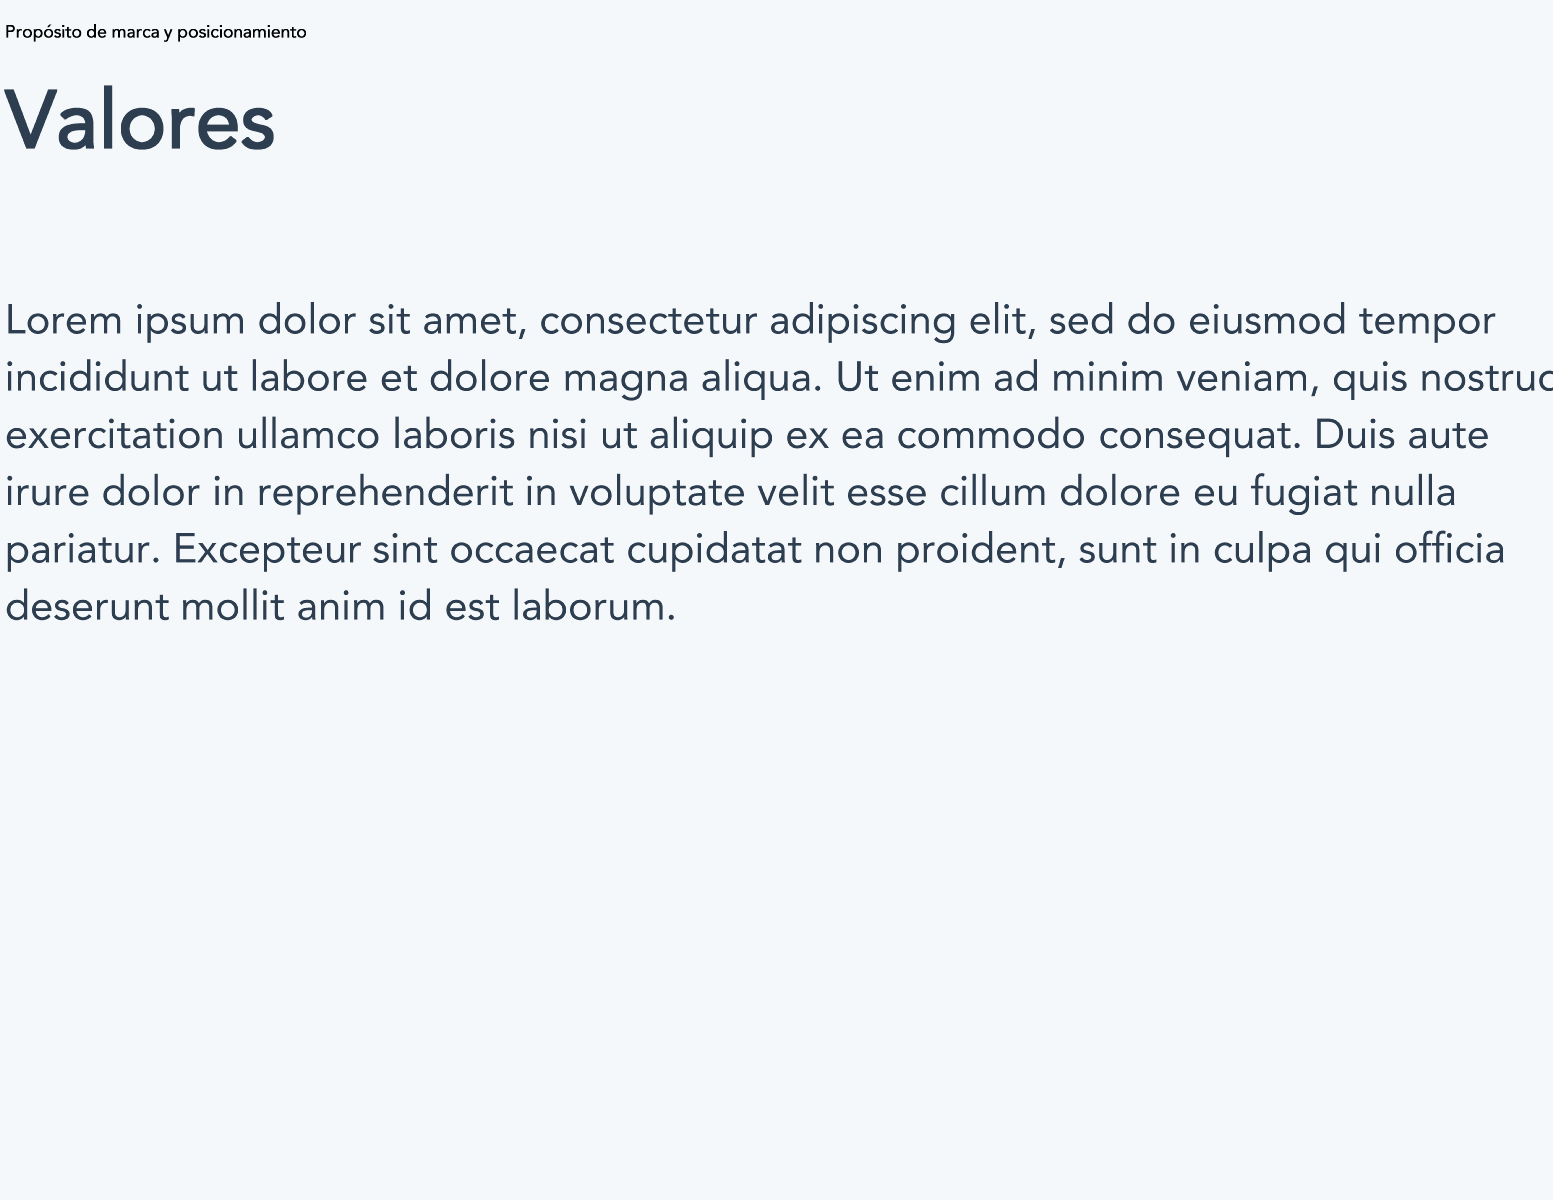1553x1200 pixels.
Task: Click the word 'Lorem' starting the paragraph
Action: coord(65,321)
